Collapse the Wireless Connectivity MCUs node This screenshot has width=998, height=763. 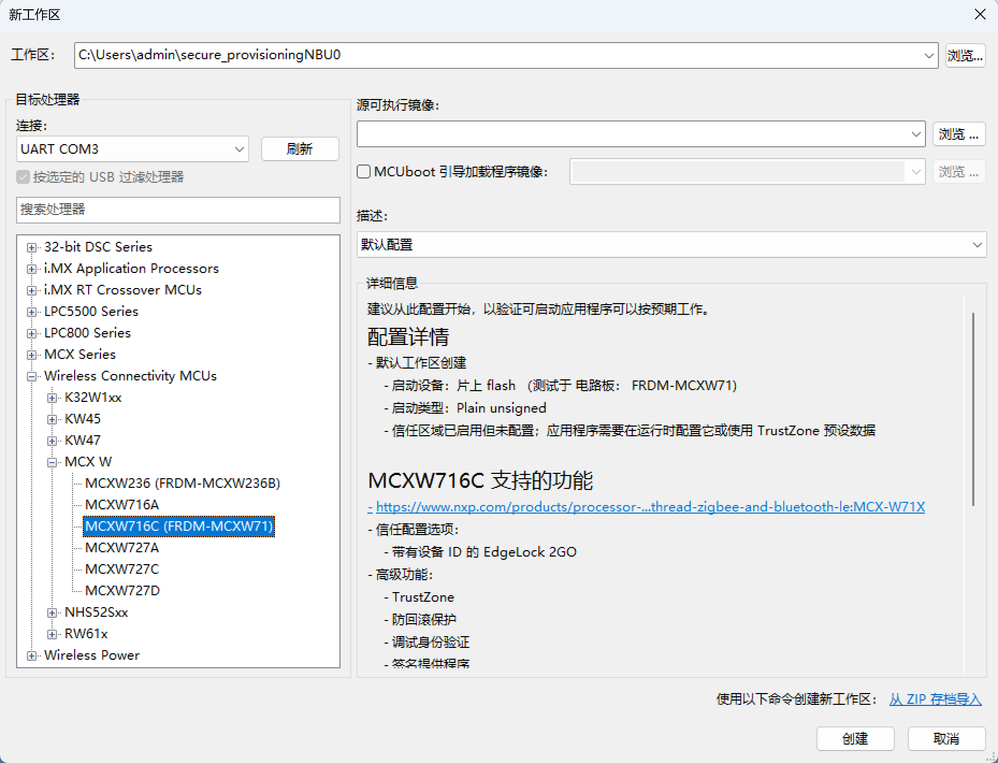(x=30, y=376)
